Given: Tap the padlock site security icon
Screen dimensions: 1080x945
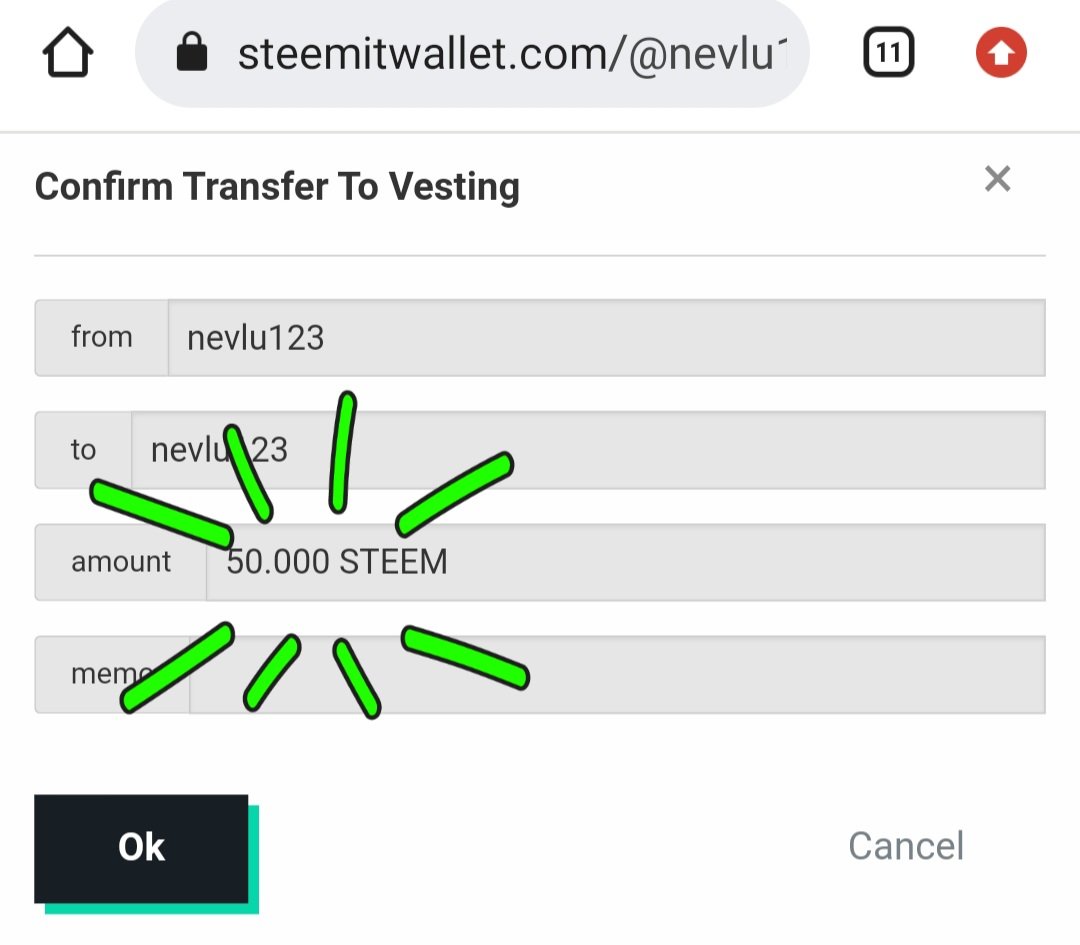Looking at the screenshot, I should [191, 52].
